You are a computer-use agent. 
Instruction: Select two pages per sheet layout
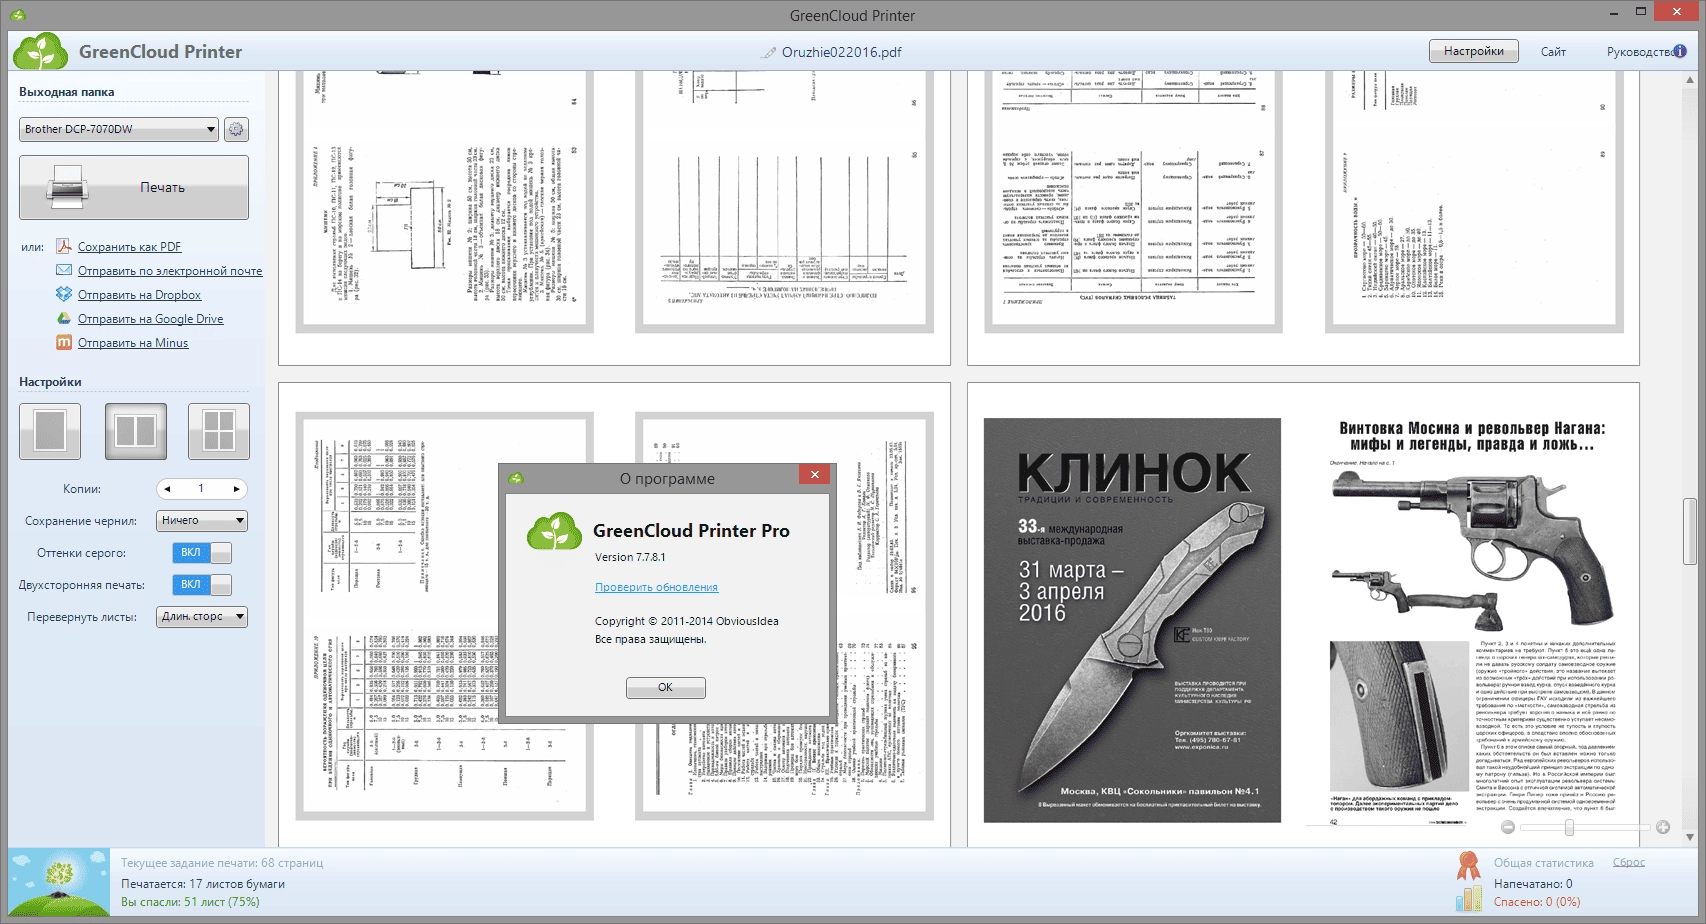[135, 431]
